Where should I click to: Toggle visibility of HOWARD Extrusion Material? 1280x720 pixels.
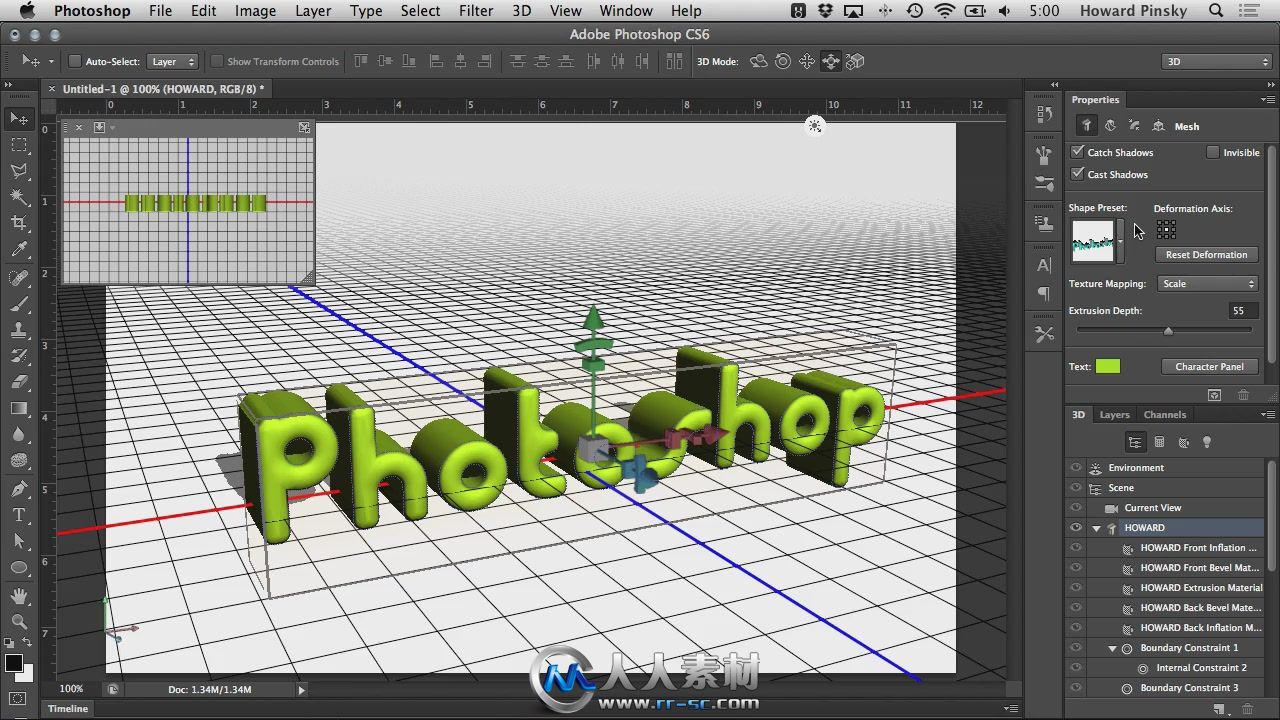1076,588
